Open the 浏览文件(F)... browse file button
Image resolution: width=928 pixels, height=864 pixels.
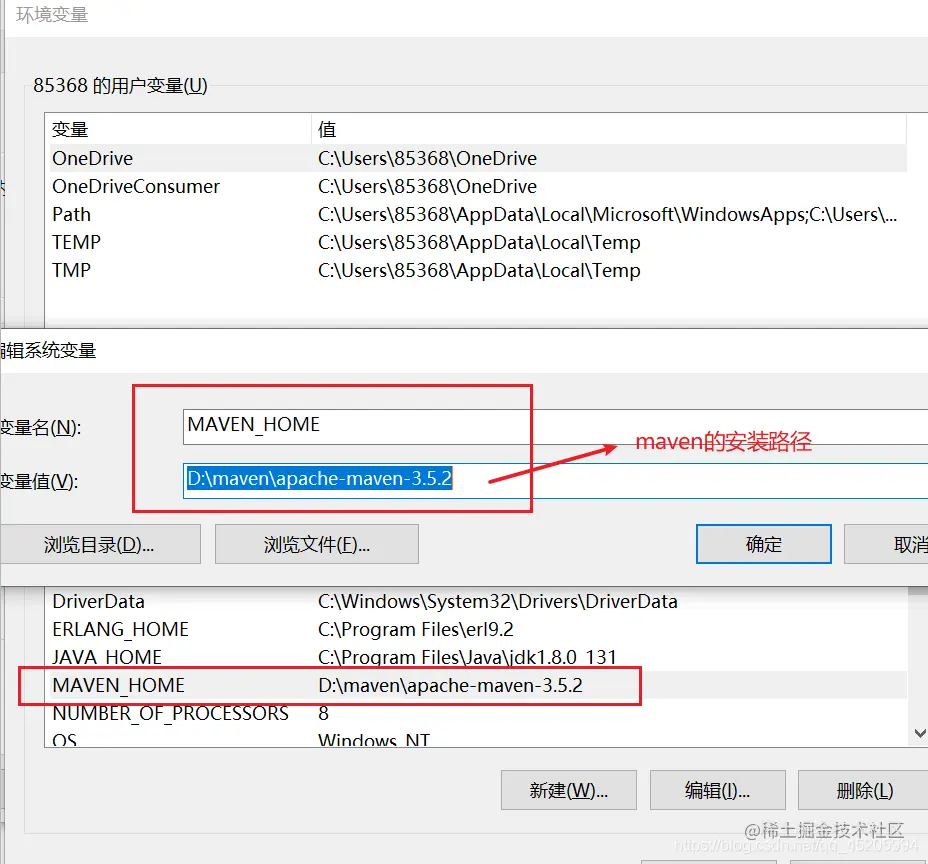pos(317,544)
